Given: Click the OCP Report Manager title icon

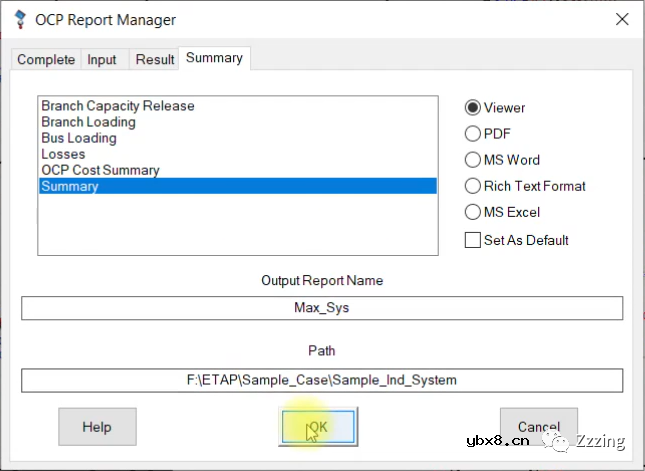Looking at the screenshot, I should (x=20, y=20).
